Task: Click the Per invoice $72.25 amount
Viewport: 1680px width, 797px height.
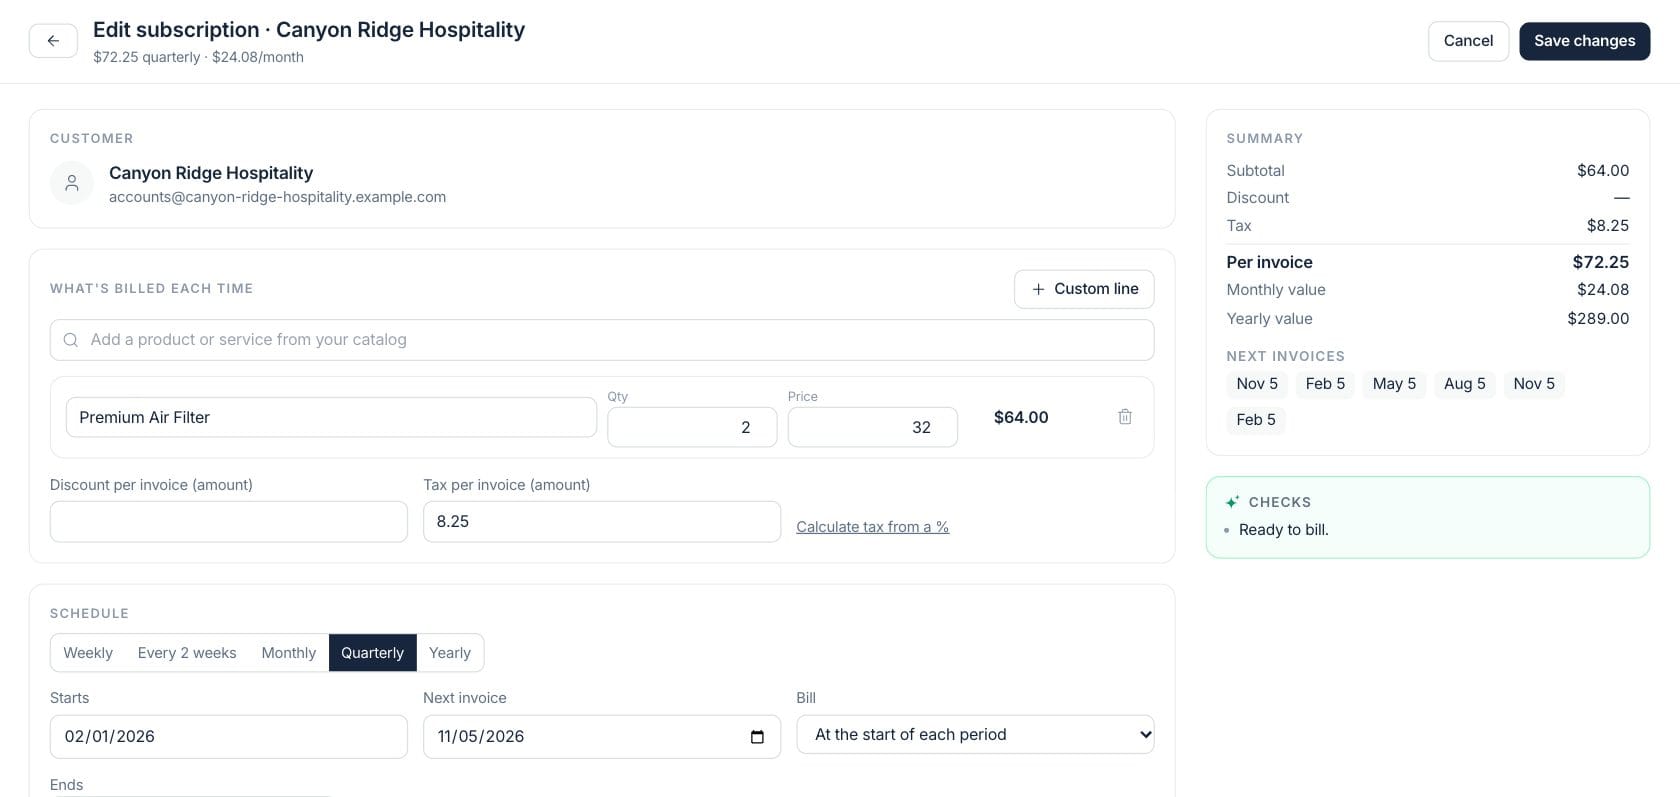Action: point(1600,262)
